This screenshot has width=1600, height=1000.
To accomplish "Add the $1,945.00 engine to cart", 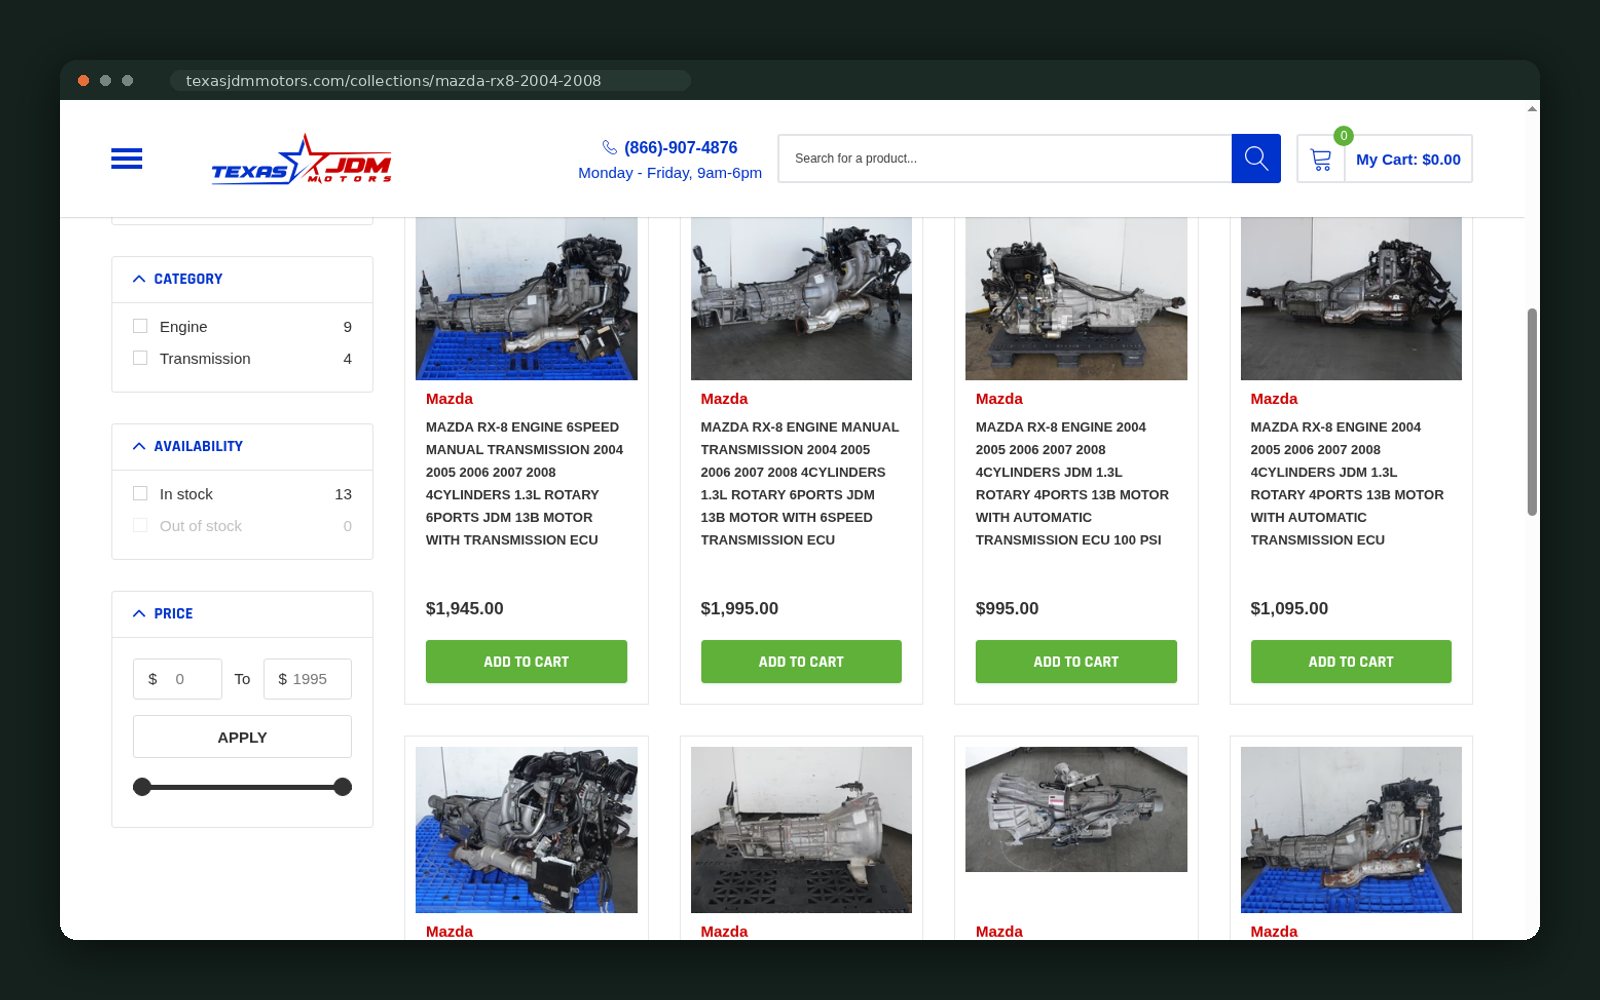I will [x=526, y=661].
